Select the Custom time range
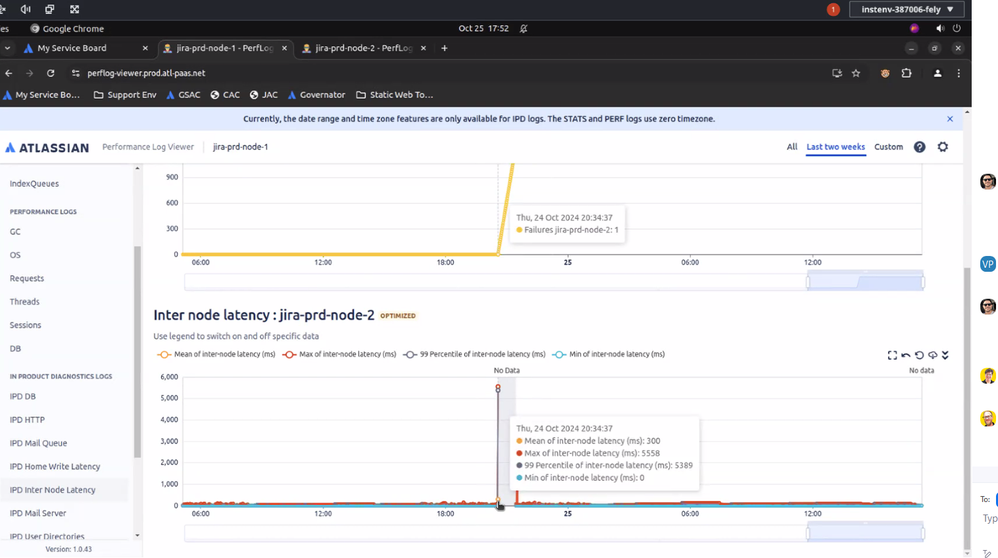The height and width of the screenshot is (558, 998). point(889,147)
